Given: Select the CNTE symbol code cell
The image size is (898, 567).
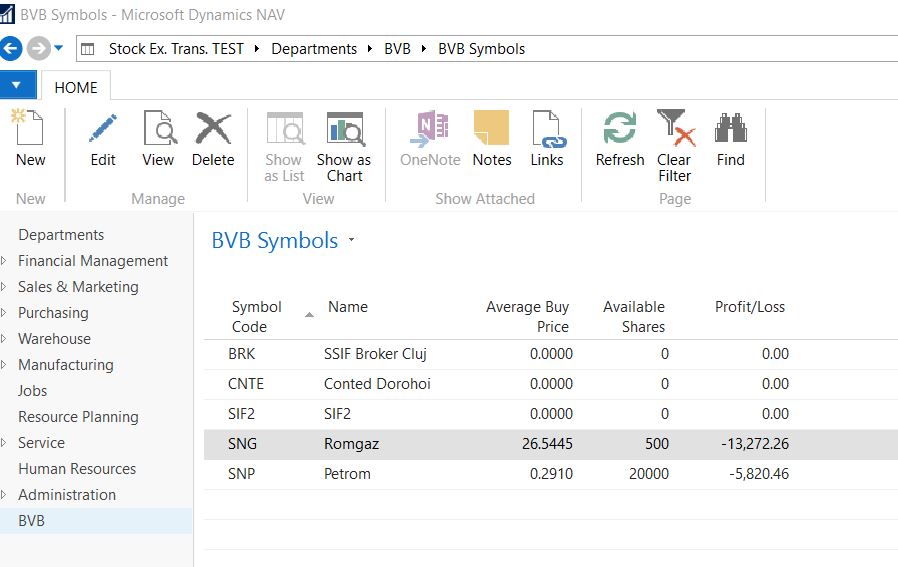Looking at the screenshot, I should (246, 384).
